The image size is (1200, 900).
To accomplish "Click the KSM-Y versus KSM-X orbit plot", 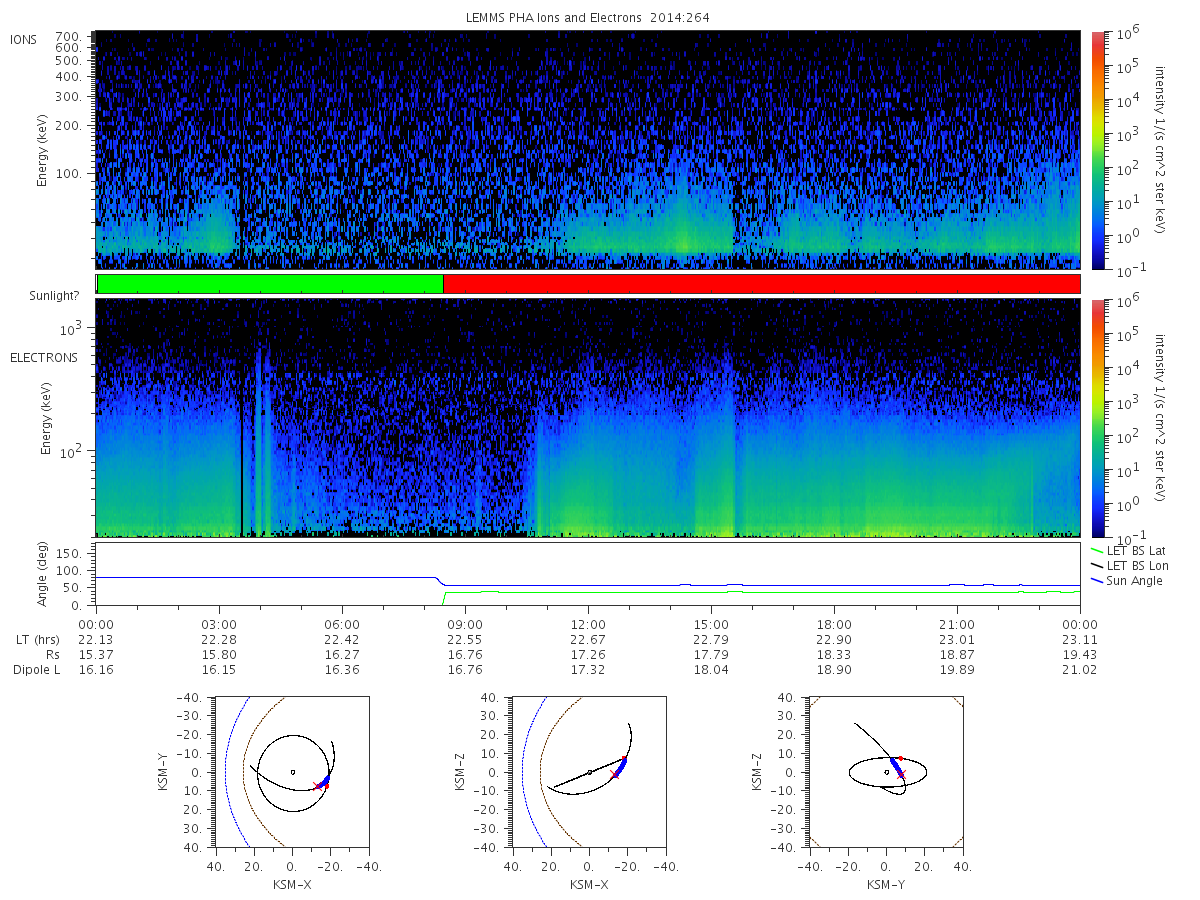I will click(291, 772).
